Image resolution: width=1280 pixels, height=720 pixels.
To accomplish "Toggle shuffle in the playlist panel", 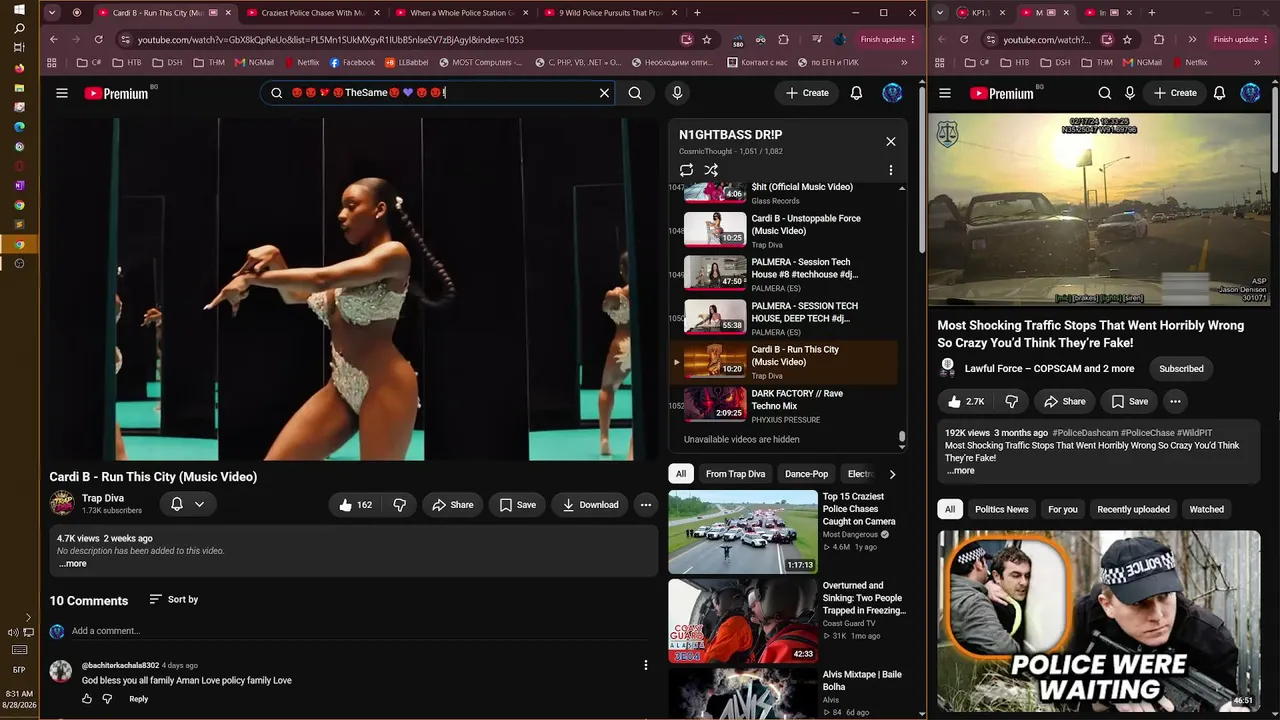I will pos(711,170).
